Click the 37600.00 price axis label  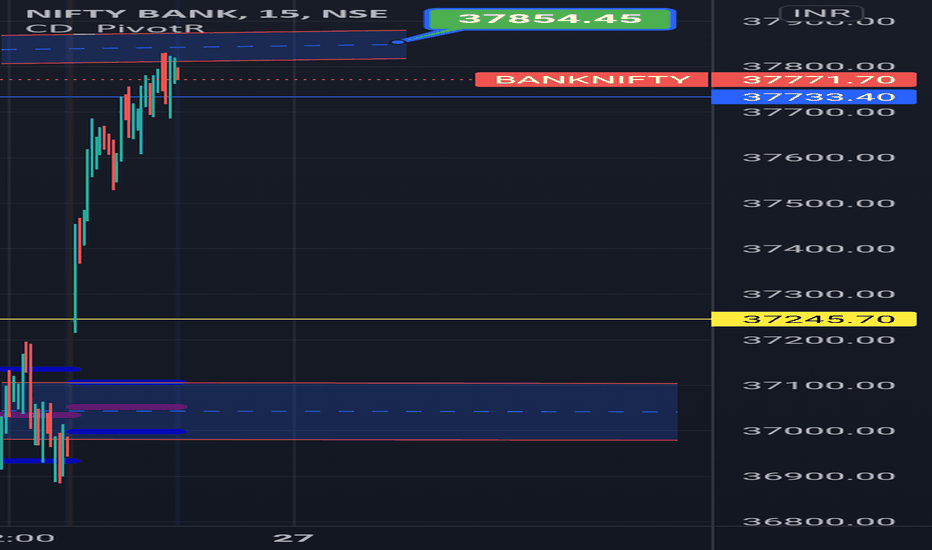click(x=818, y=158)
